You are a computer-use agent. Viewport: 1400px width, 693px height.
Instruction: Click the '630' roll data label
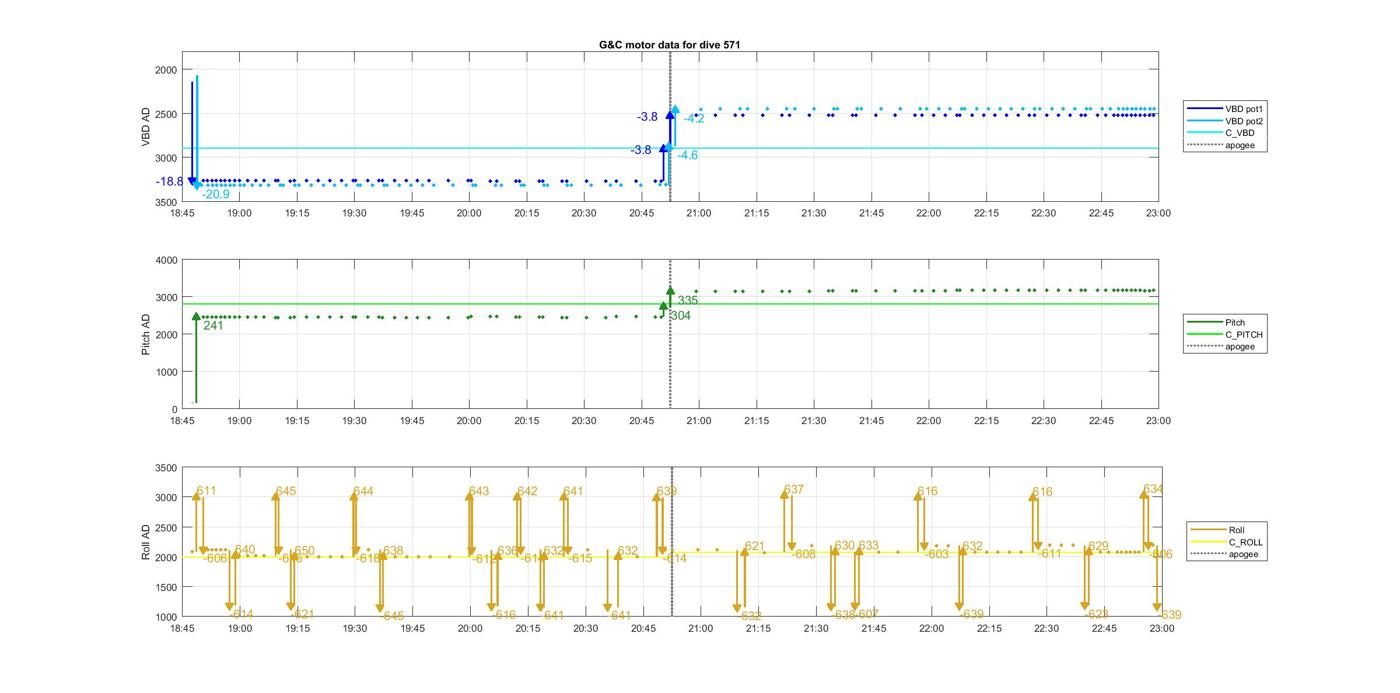845,546
